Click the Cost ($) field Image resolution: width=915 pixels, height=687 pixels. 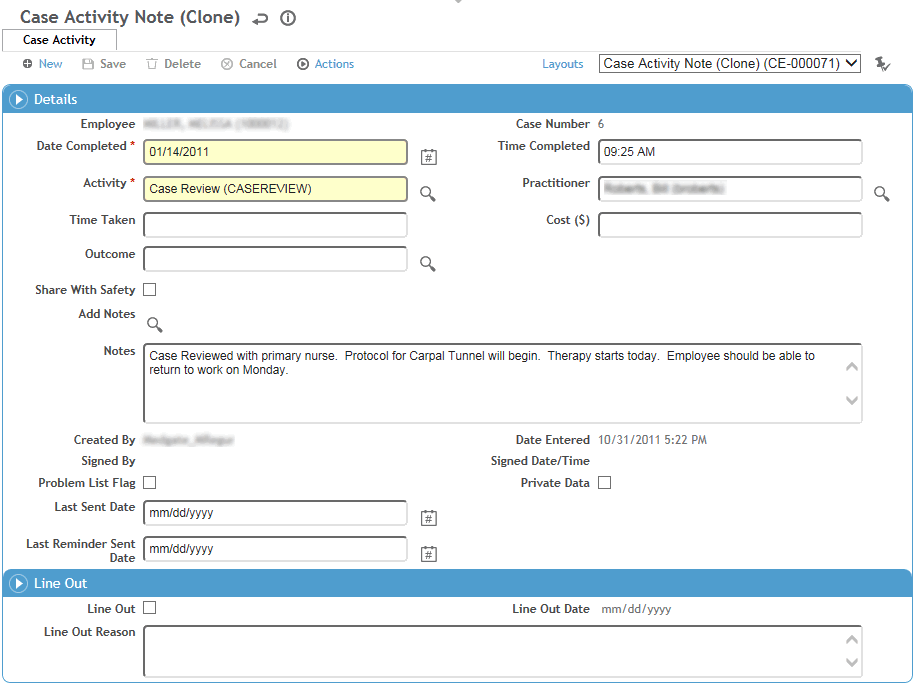pyautogui.click(x=730, y=225)
